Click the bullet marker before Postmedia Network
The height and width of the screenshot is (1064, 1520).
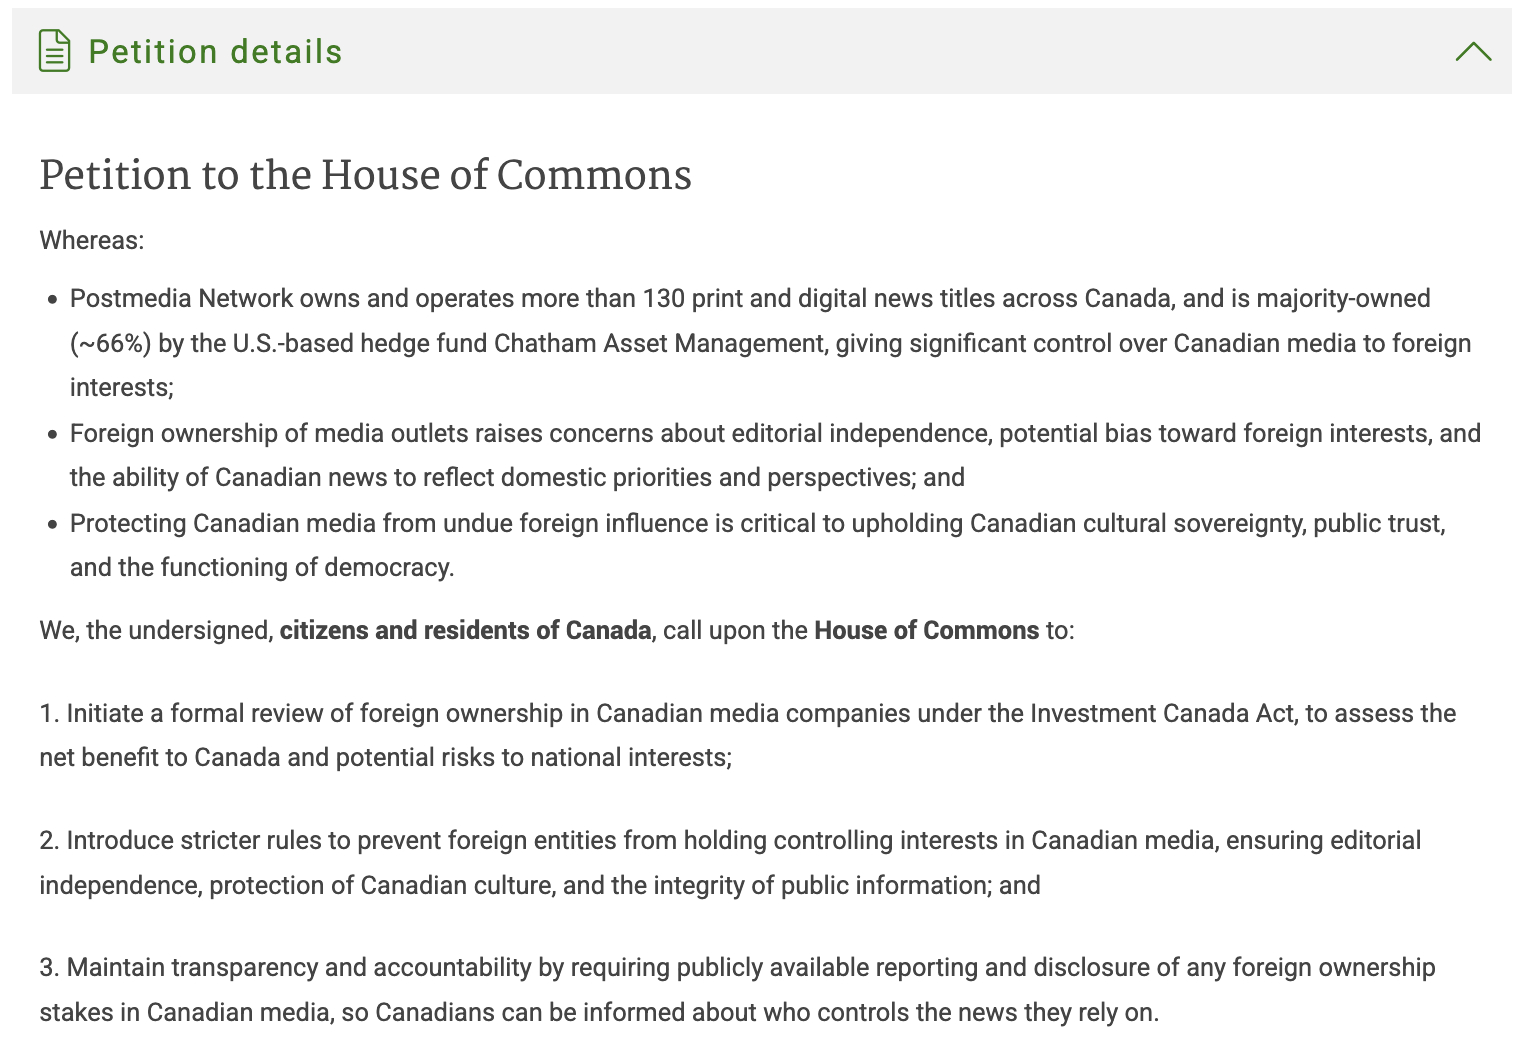52,300
